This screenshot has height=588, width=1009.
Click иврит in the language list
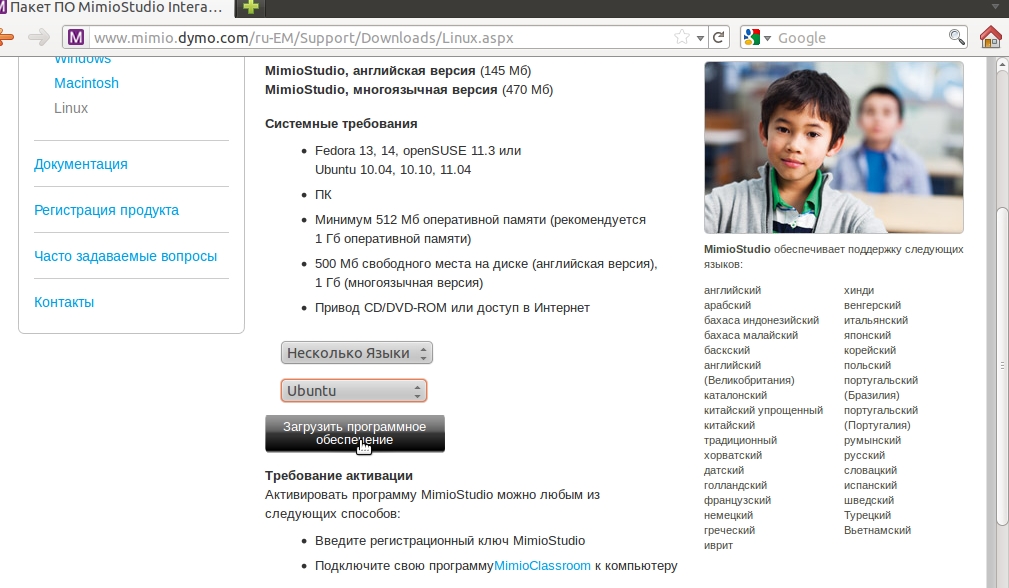718,546
